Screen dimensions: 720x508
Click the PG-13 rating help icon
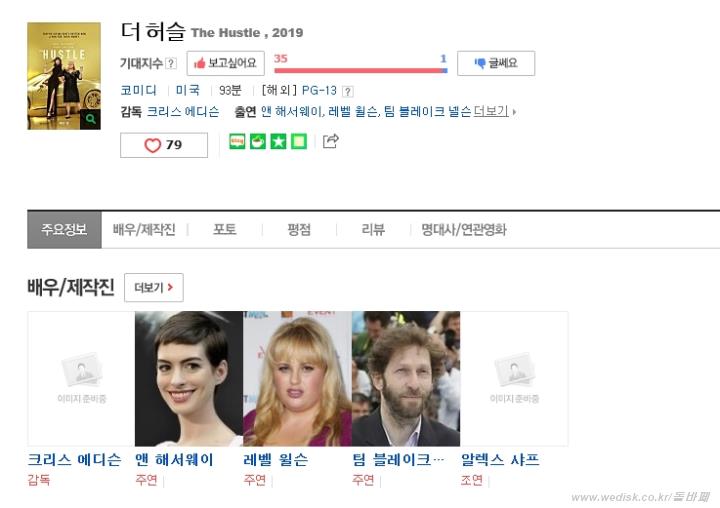click(x=348, y=91)
